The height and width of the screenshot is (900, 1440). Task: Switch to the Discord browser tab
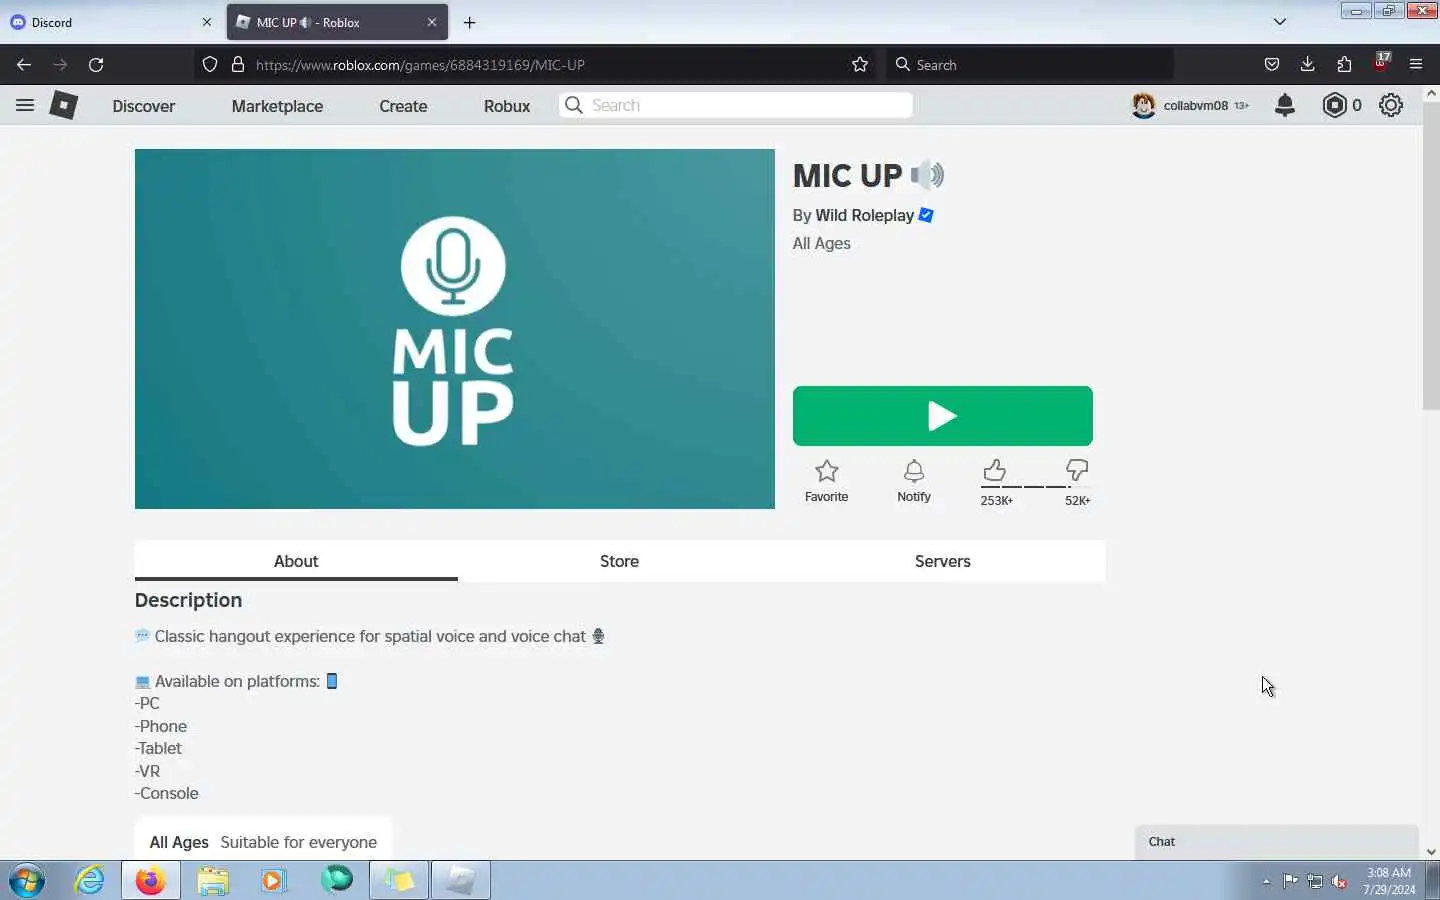click(110, 22)
